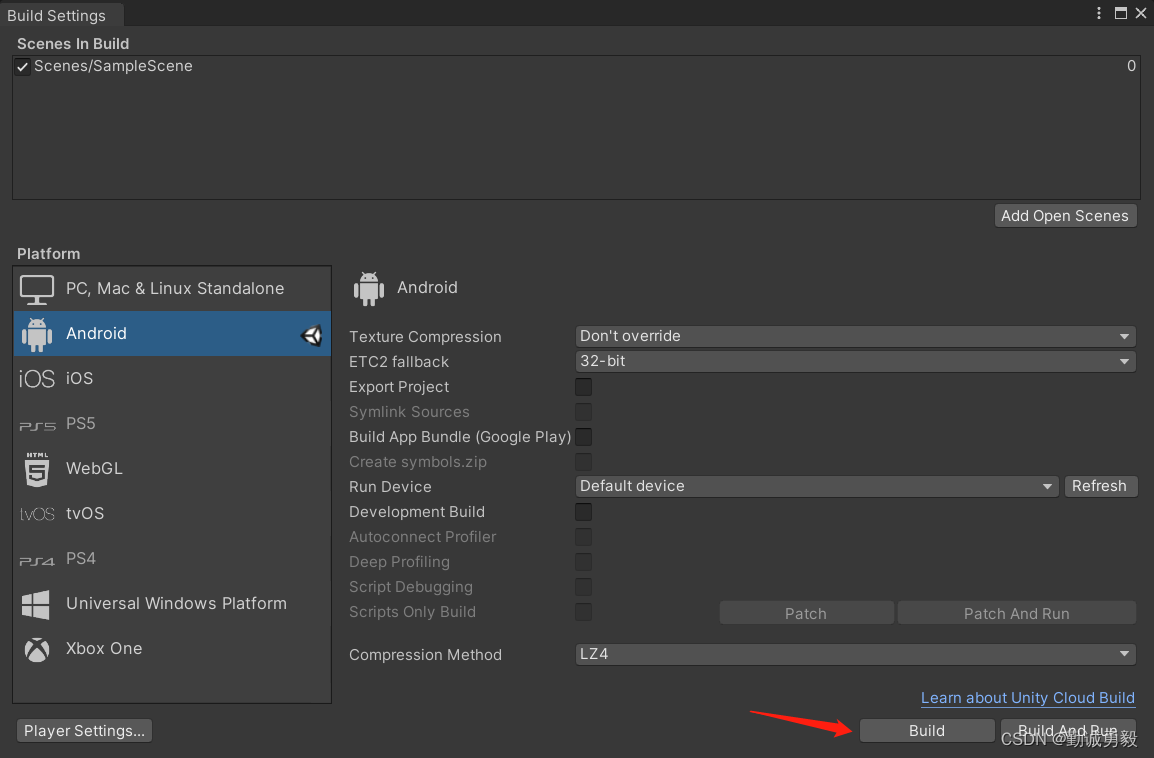
Task: Click the Patch button
Action: tap(806, 613)
